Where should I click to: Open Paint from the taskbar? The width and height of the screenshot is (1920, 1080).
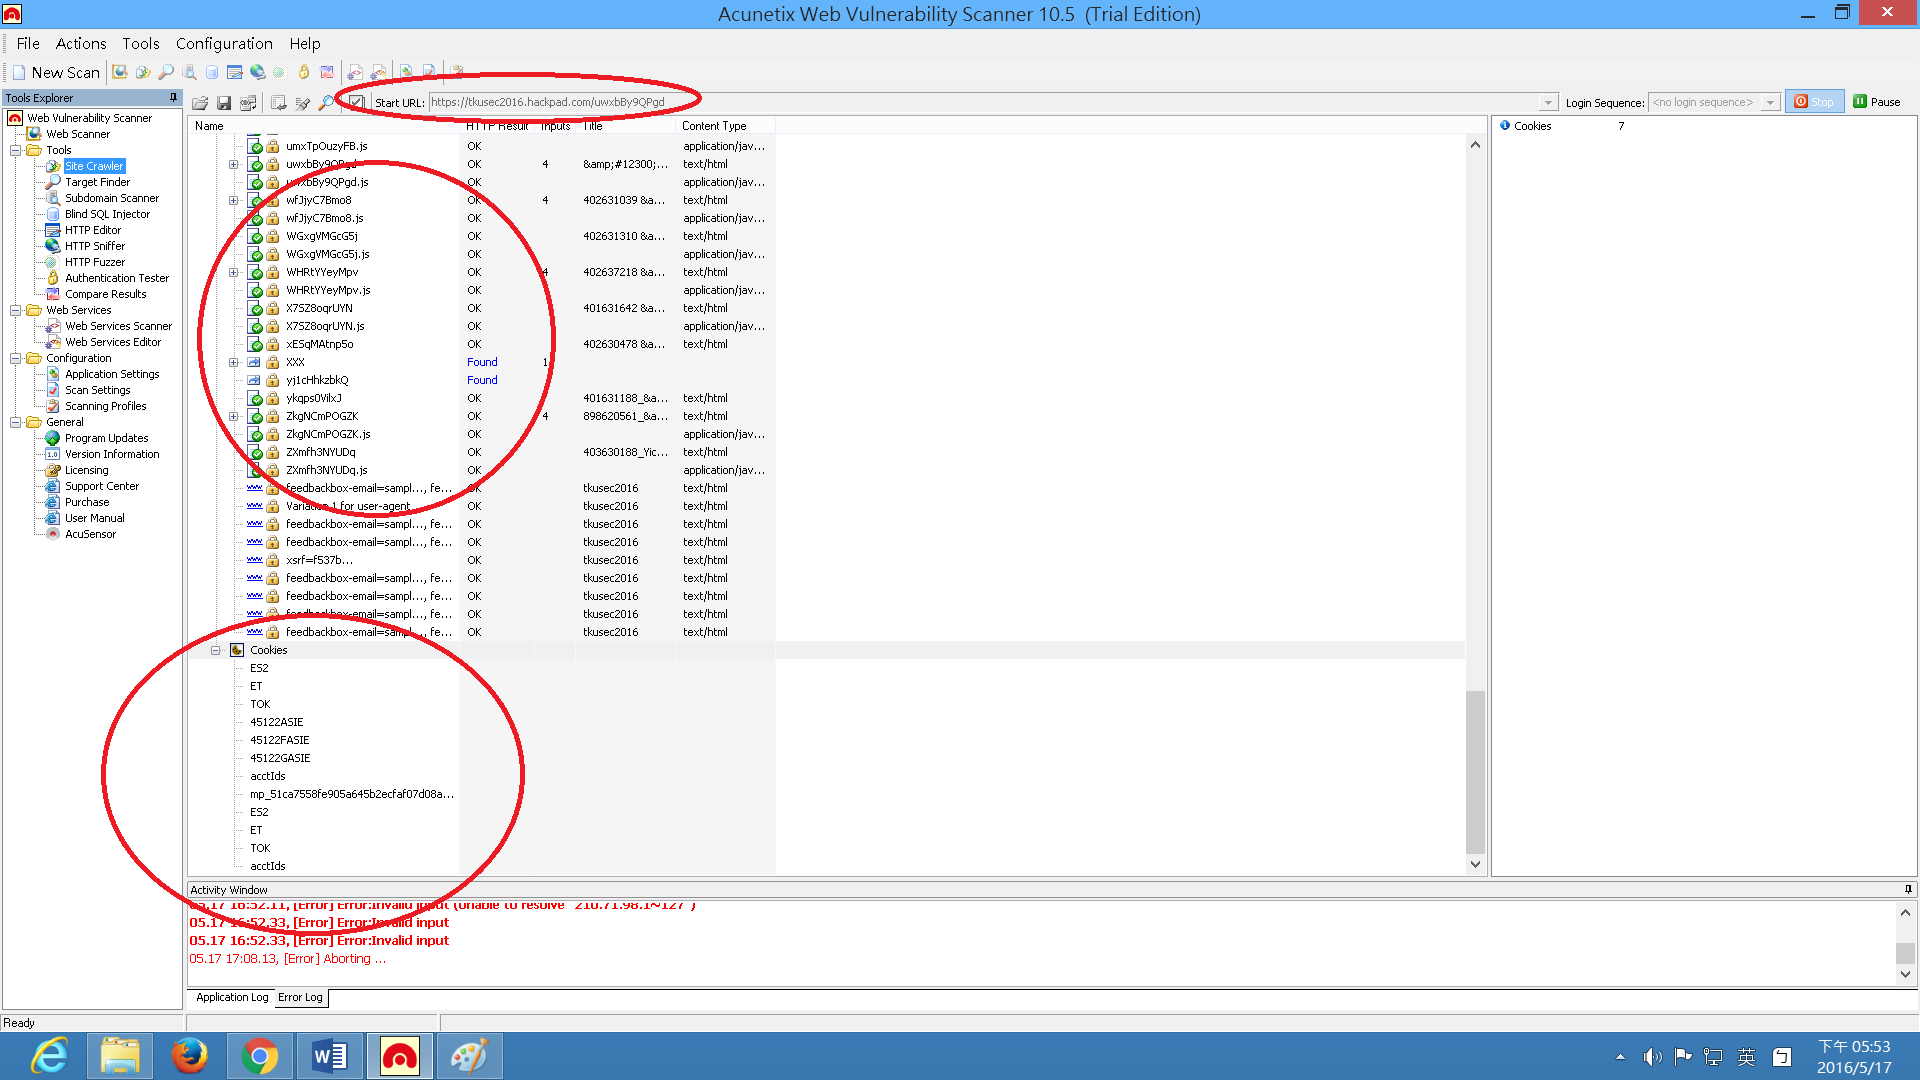(x=469, y=1056)
